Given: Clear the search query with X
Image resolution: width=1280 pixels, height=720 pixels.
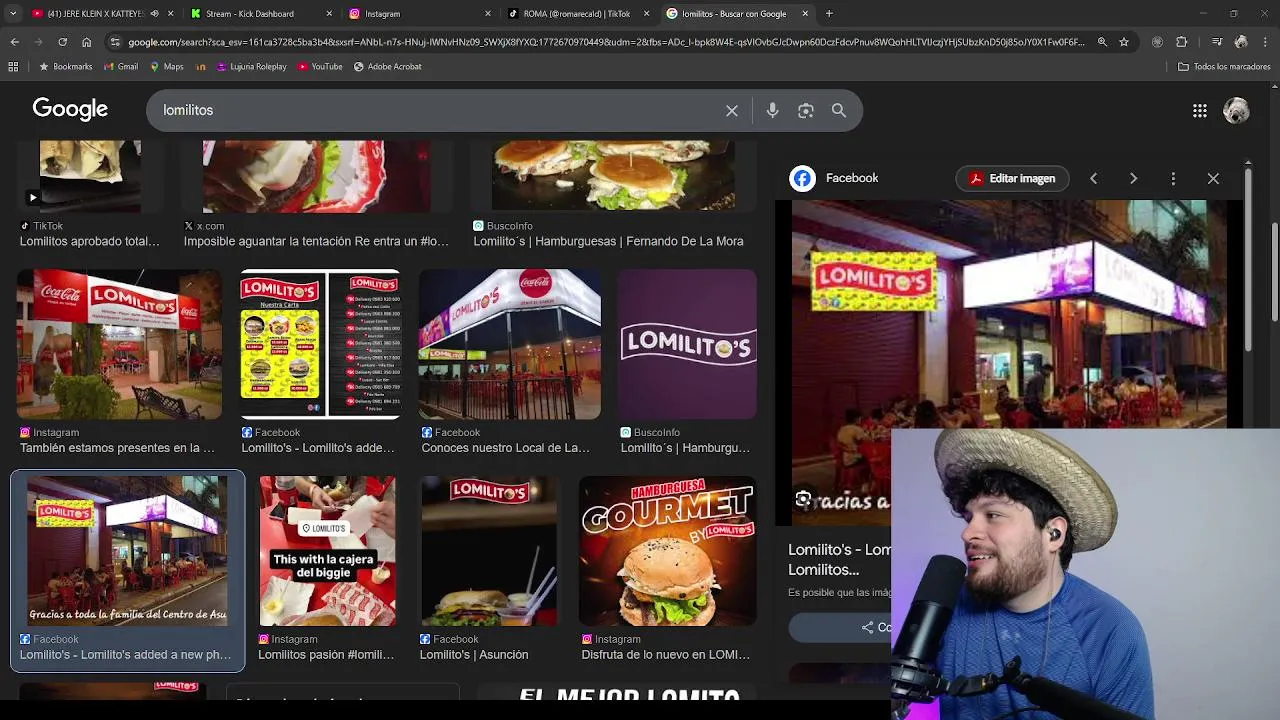Looking at the screenshot, I should click(x=732, y=111).
